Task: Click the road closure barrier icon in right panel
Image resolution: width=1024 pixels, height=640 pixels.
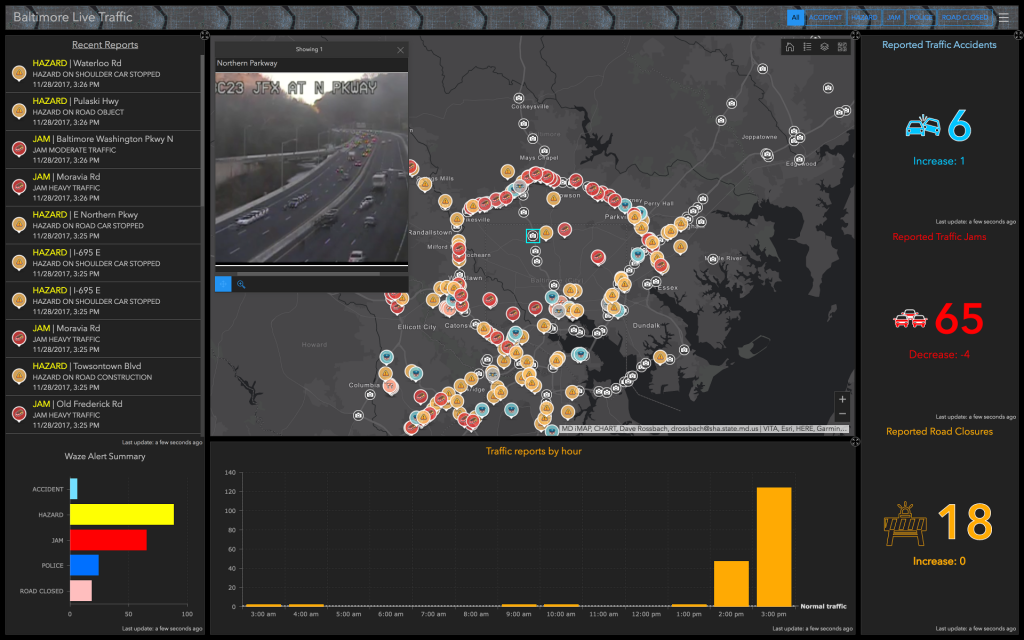Action: point(903,523)
